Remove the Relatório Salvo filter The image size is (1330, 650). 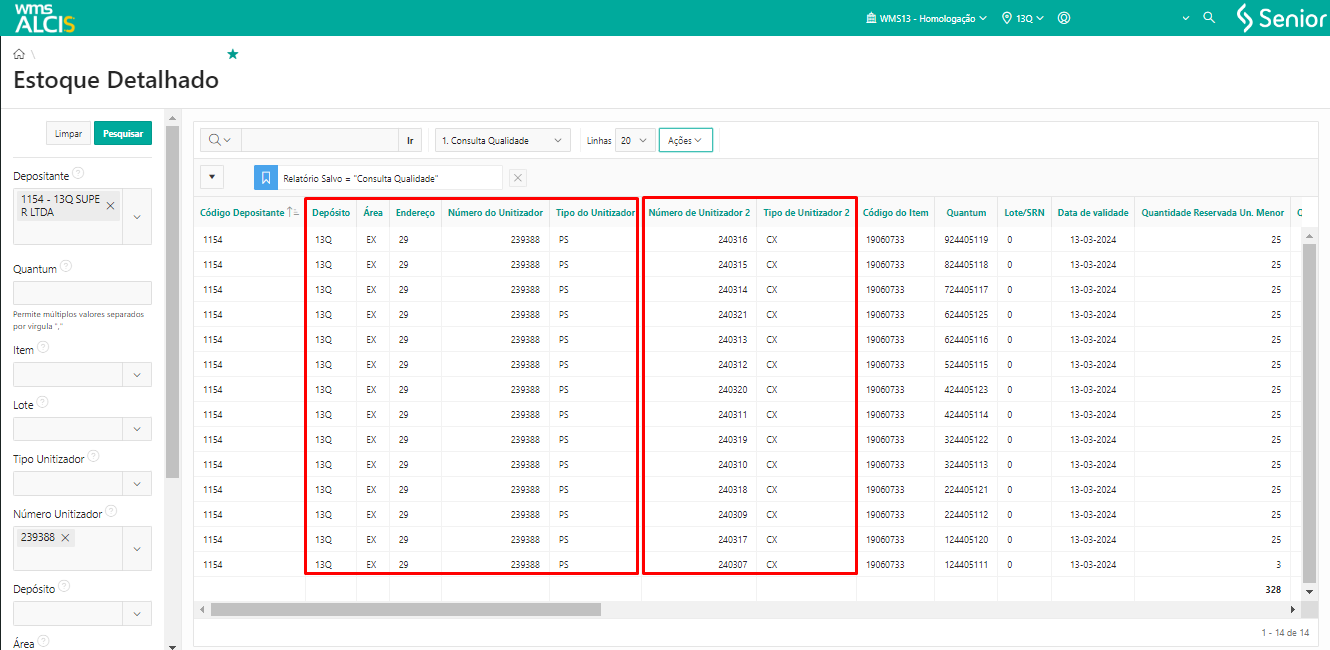tap(518, 177)
